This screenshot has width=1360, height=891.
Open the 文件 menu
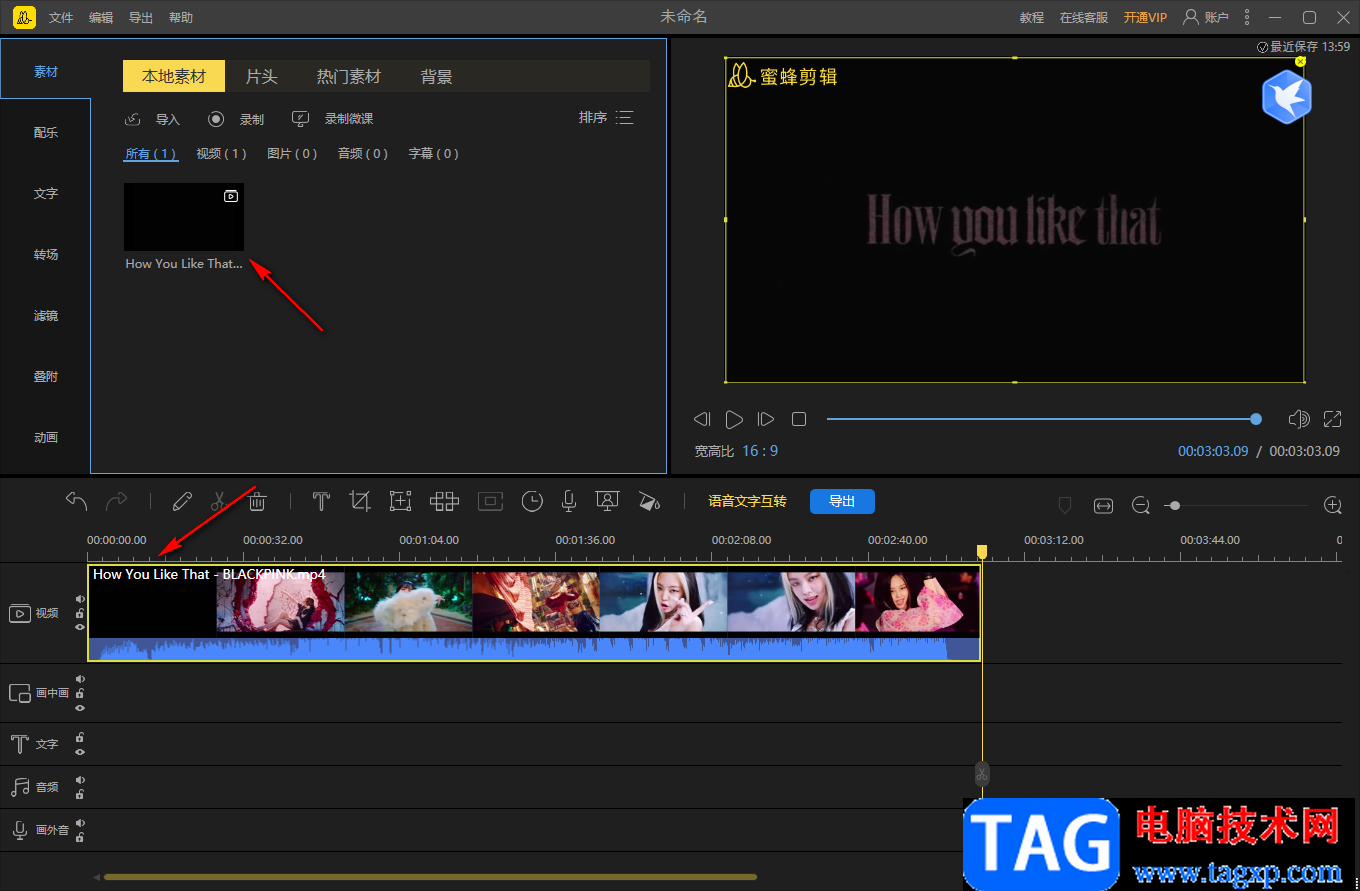pyautogui.click(x=61, y=18)
